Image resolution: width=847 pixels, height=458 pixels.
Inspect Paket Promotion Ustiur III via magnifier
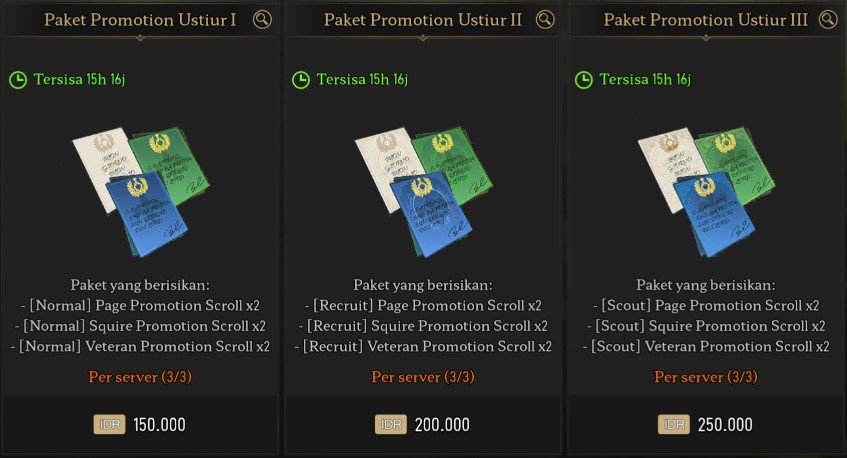[827, 19]
